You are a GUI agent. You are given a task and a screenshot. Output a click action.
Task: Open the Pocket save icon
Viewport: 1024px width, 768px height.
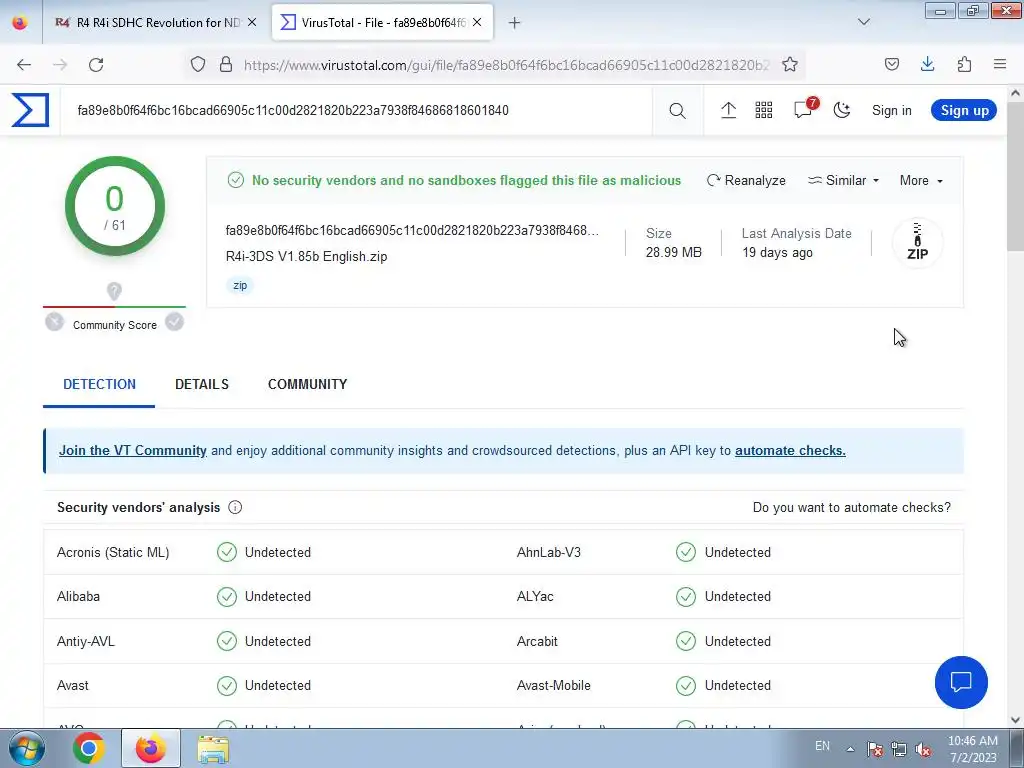tap(892, 64)
